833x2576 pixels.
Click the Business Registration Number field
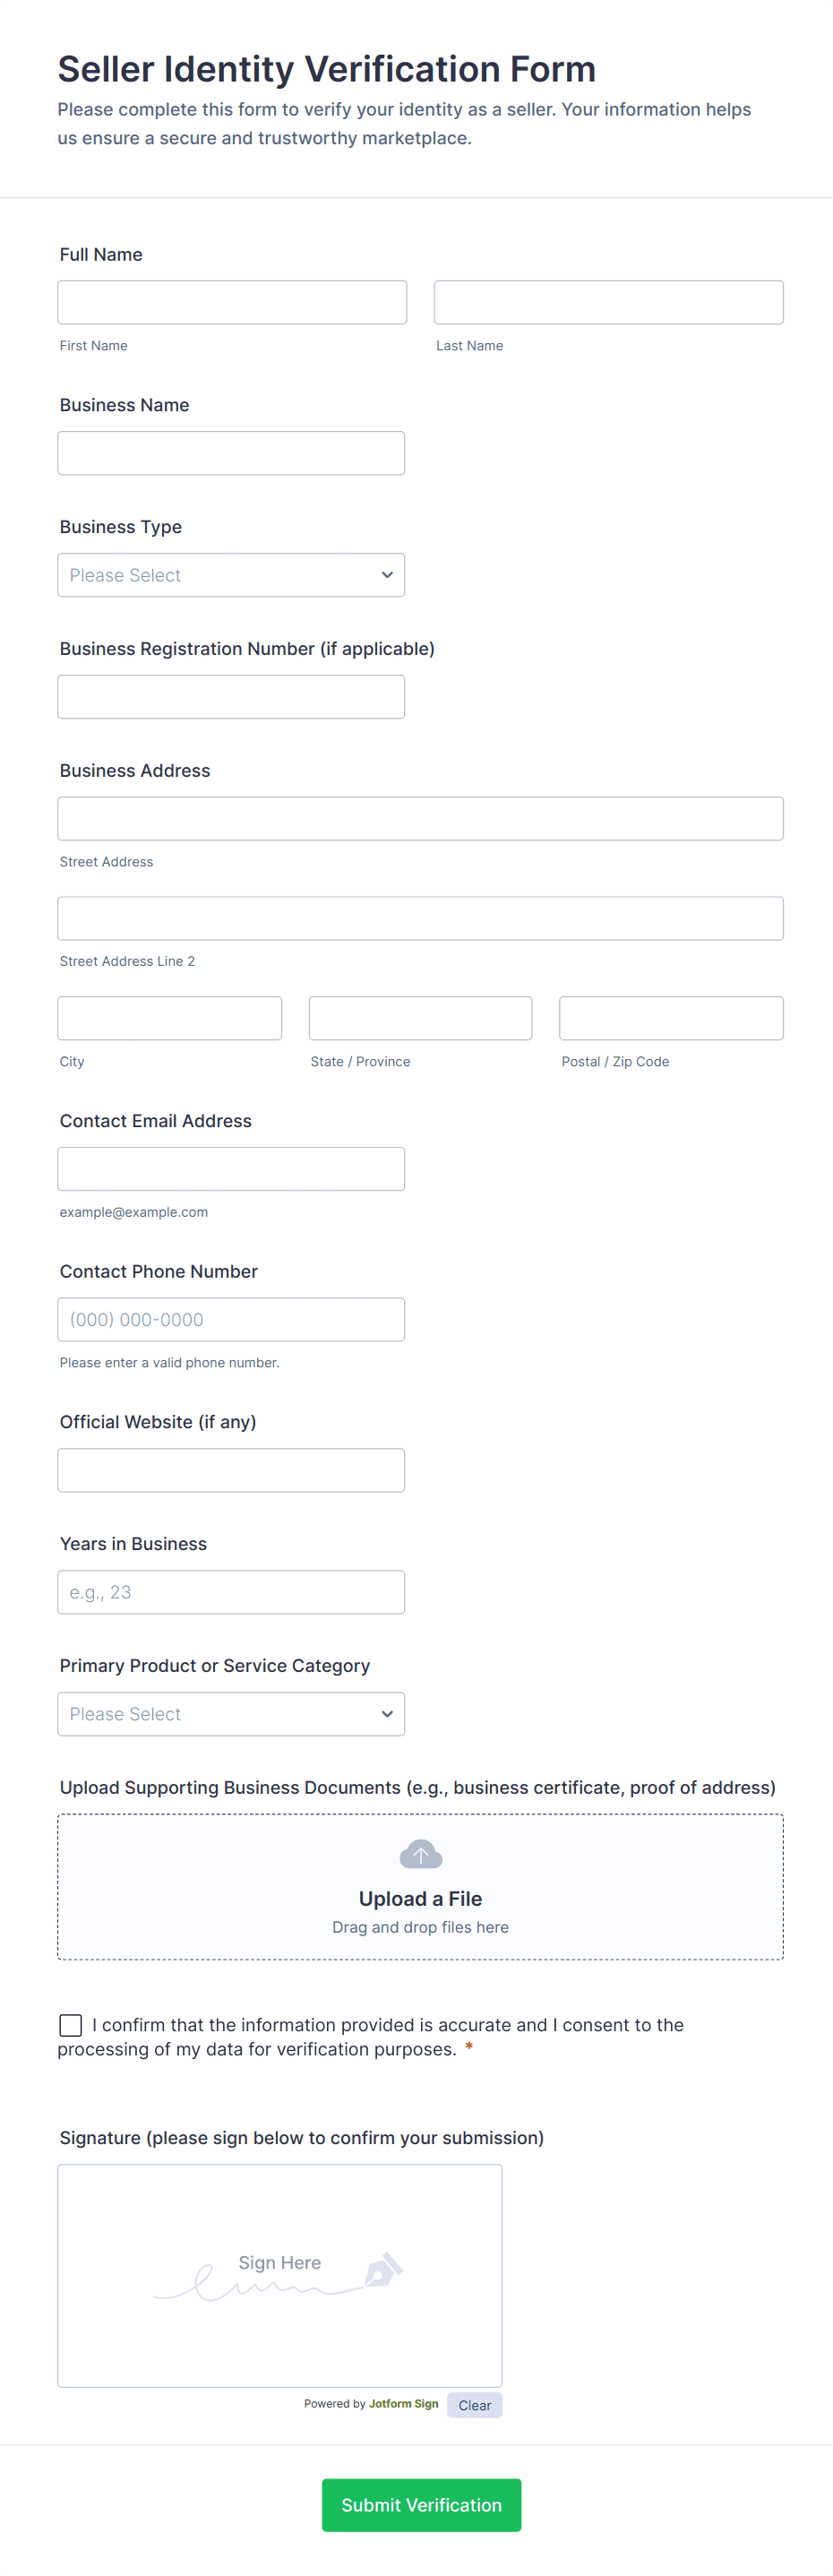231,696
